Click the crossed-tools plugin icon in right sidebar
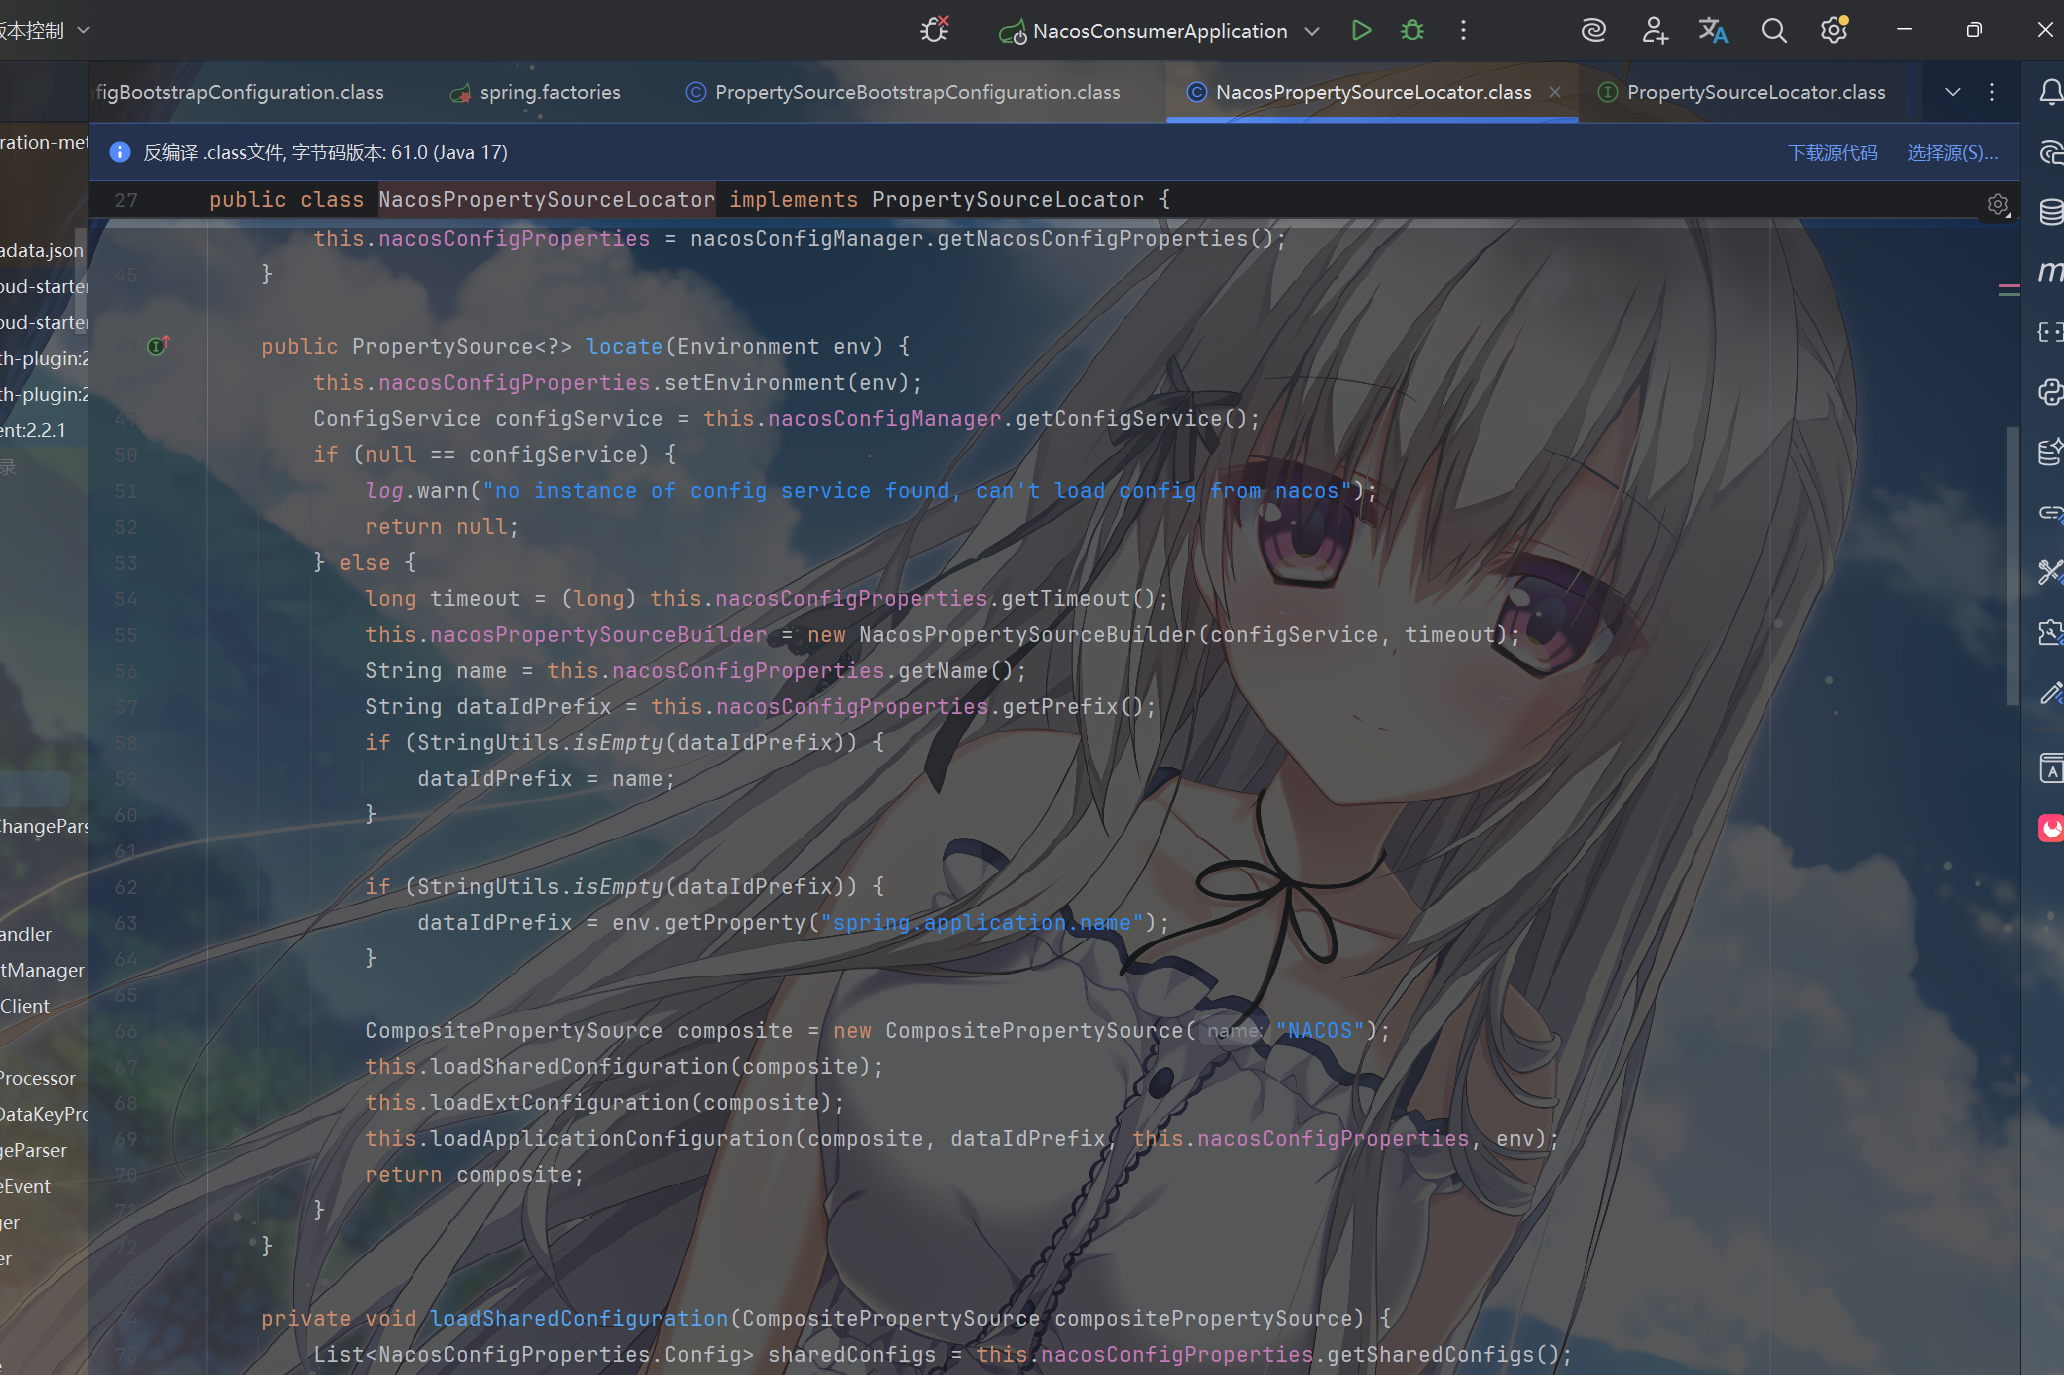Viewport: 2064px width, 1375px height. click(2050, 572)
